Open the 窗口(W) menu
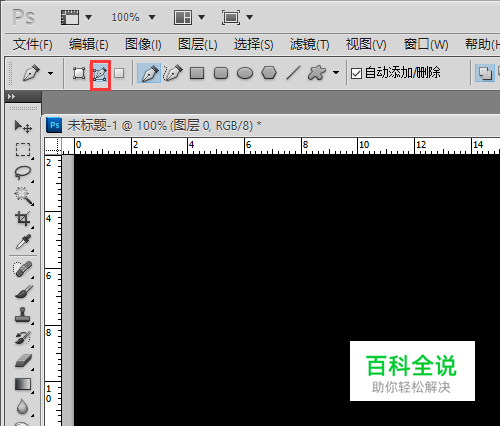This screenshot has height=426, width=500. 426,44
